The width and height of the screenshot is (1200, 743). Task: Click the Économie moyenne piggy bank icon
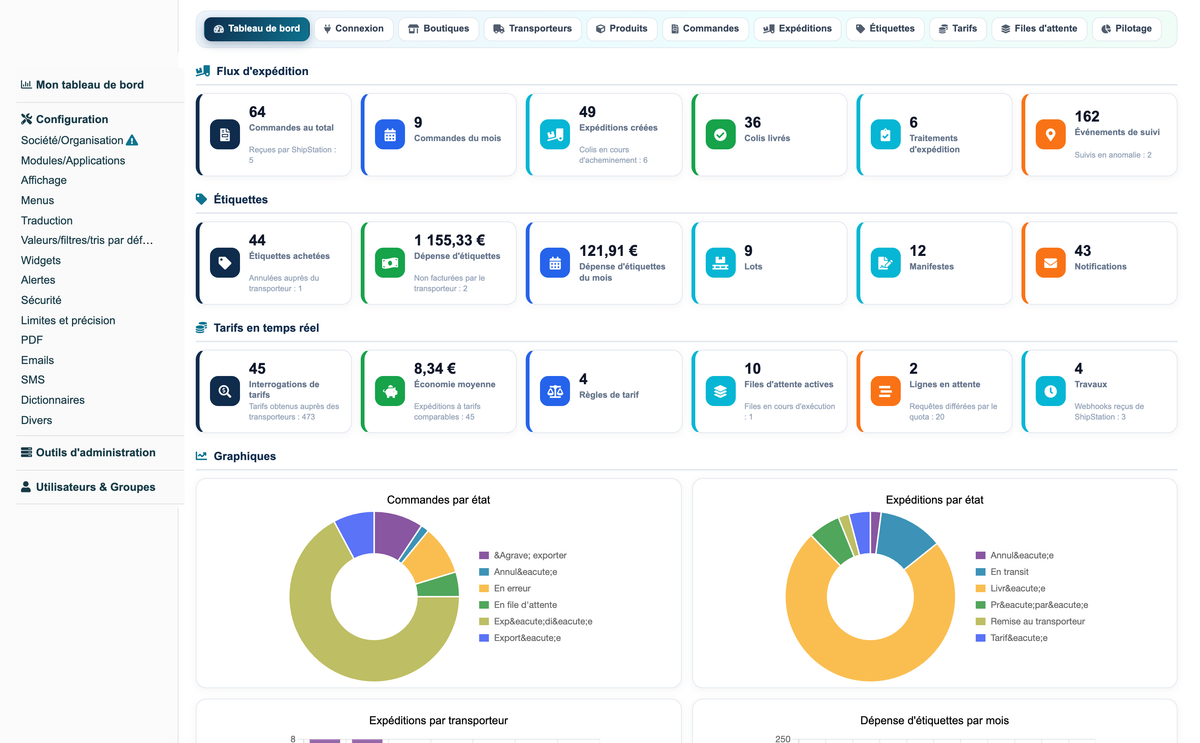coord(390,391)
